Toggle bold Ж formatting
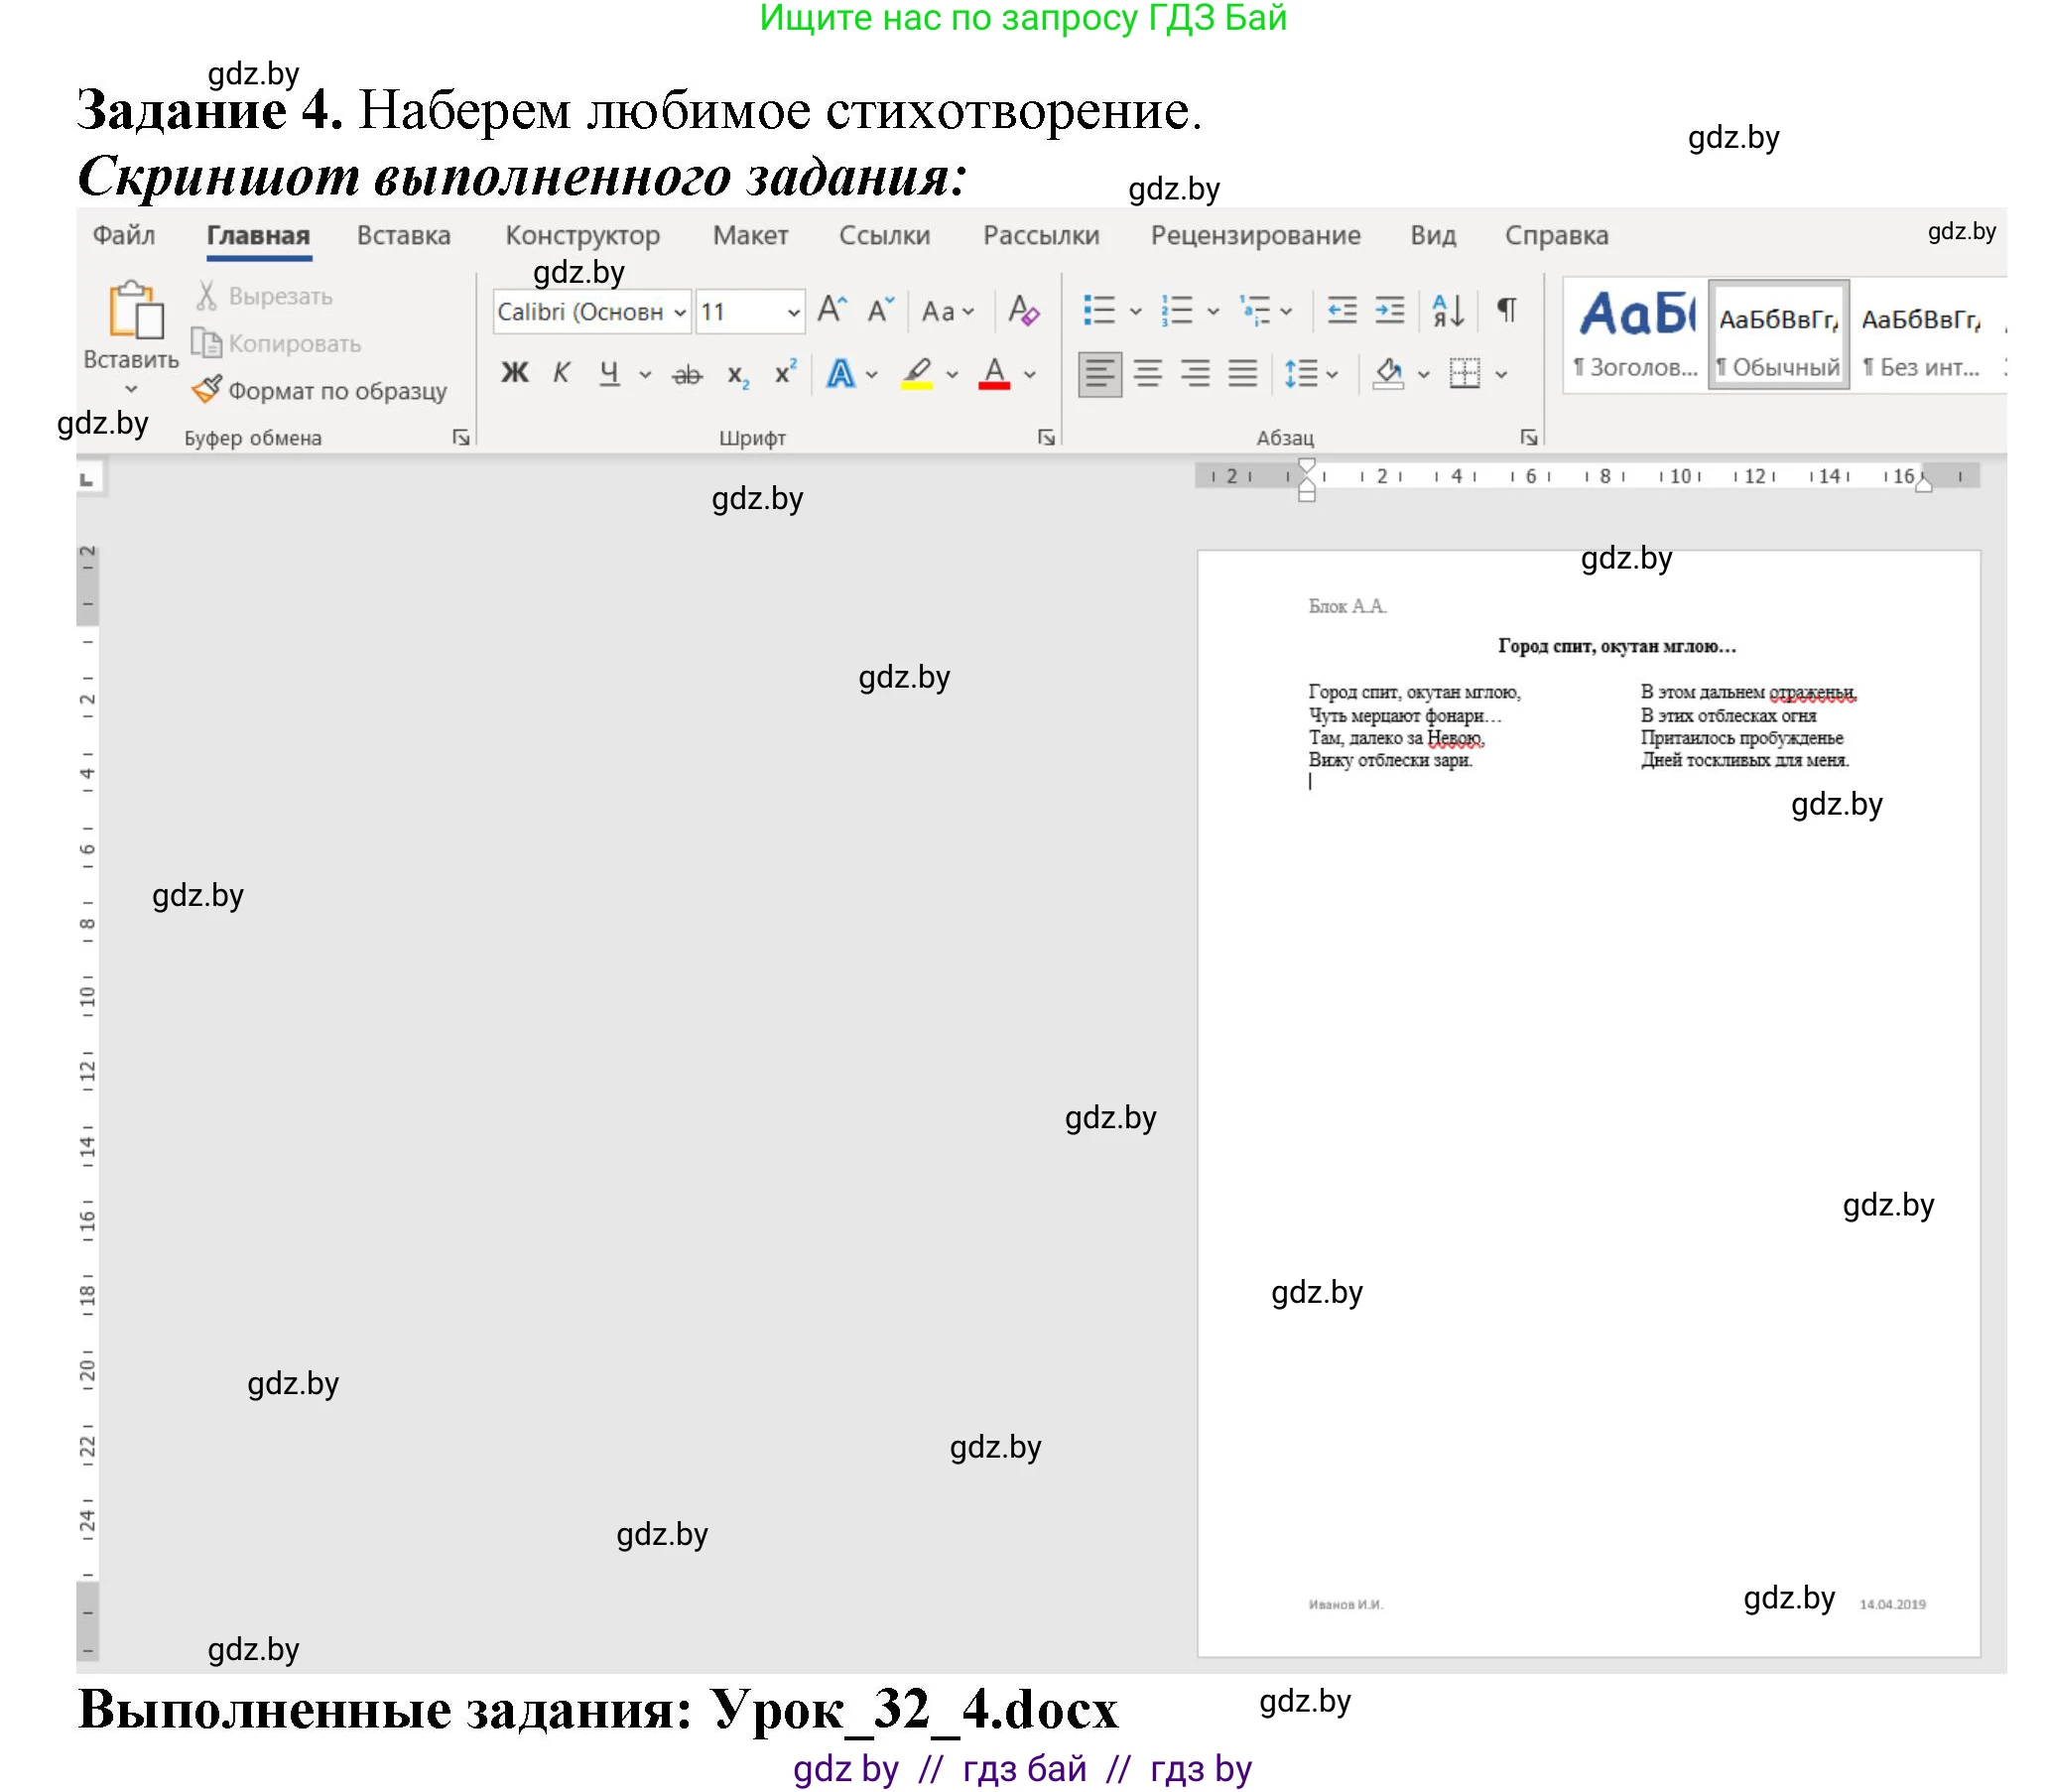 coord(514,374)
